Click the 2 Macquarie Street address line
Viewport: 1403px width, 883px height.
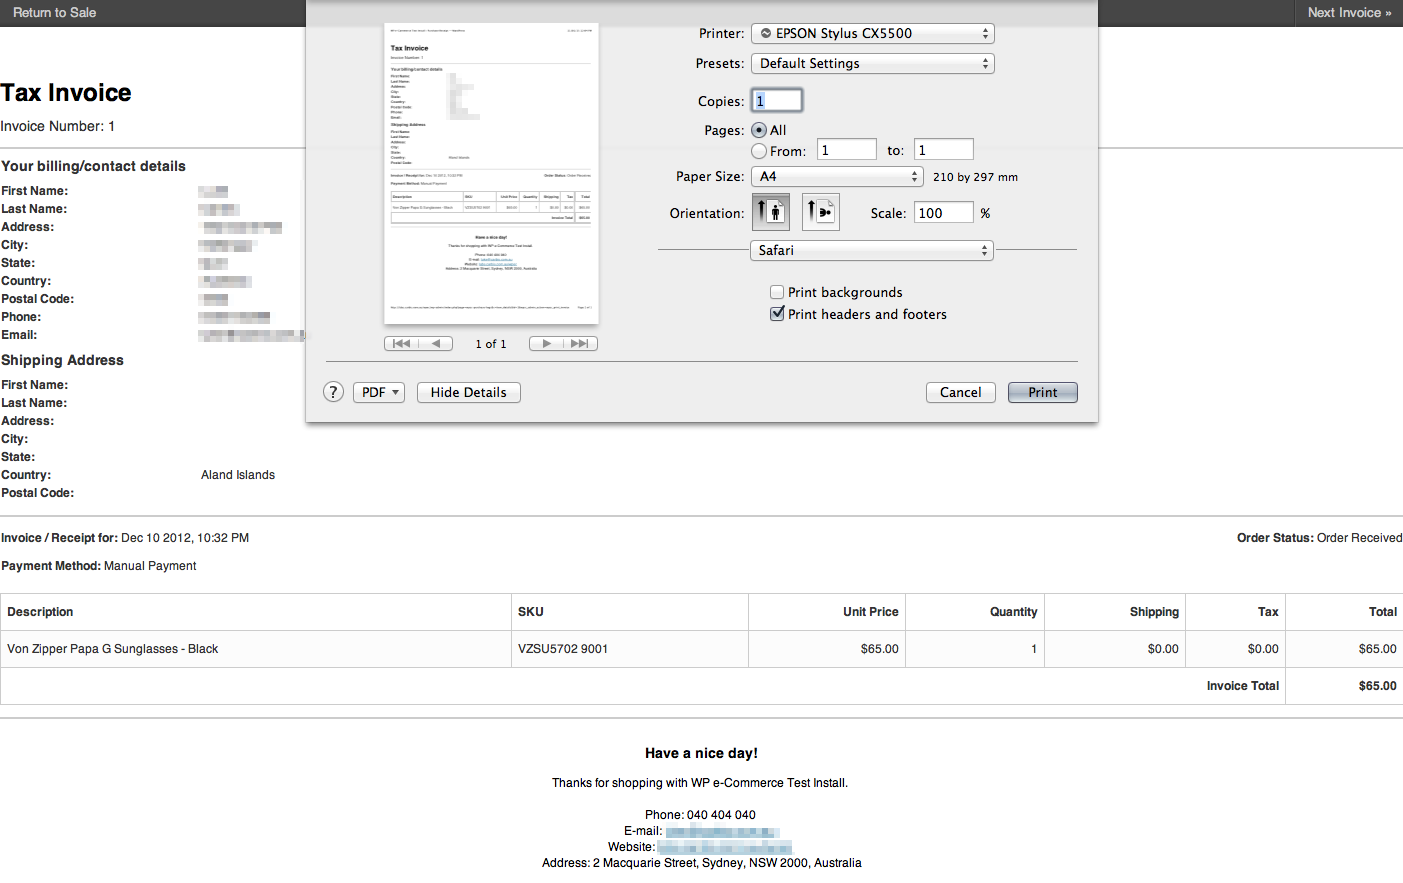point(701,863)
